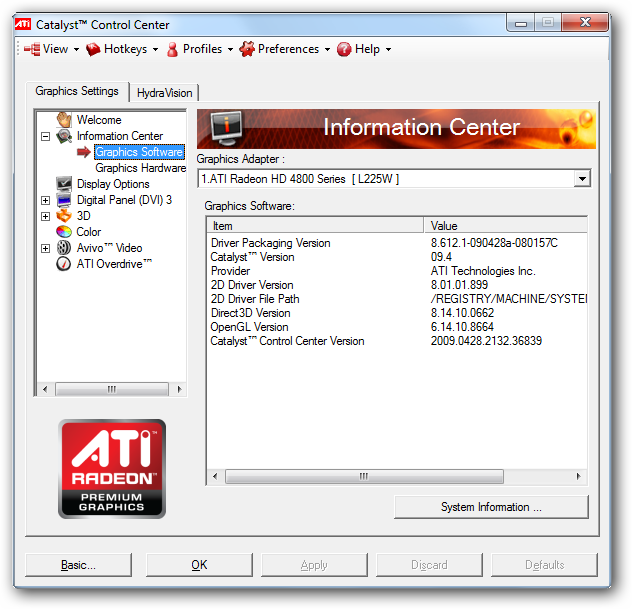Click the Information Center tree icon
This screenshot has width=632, height=609.
click(x=64, y=136)
